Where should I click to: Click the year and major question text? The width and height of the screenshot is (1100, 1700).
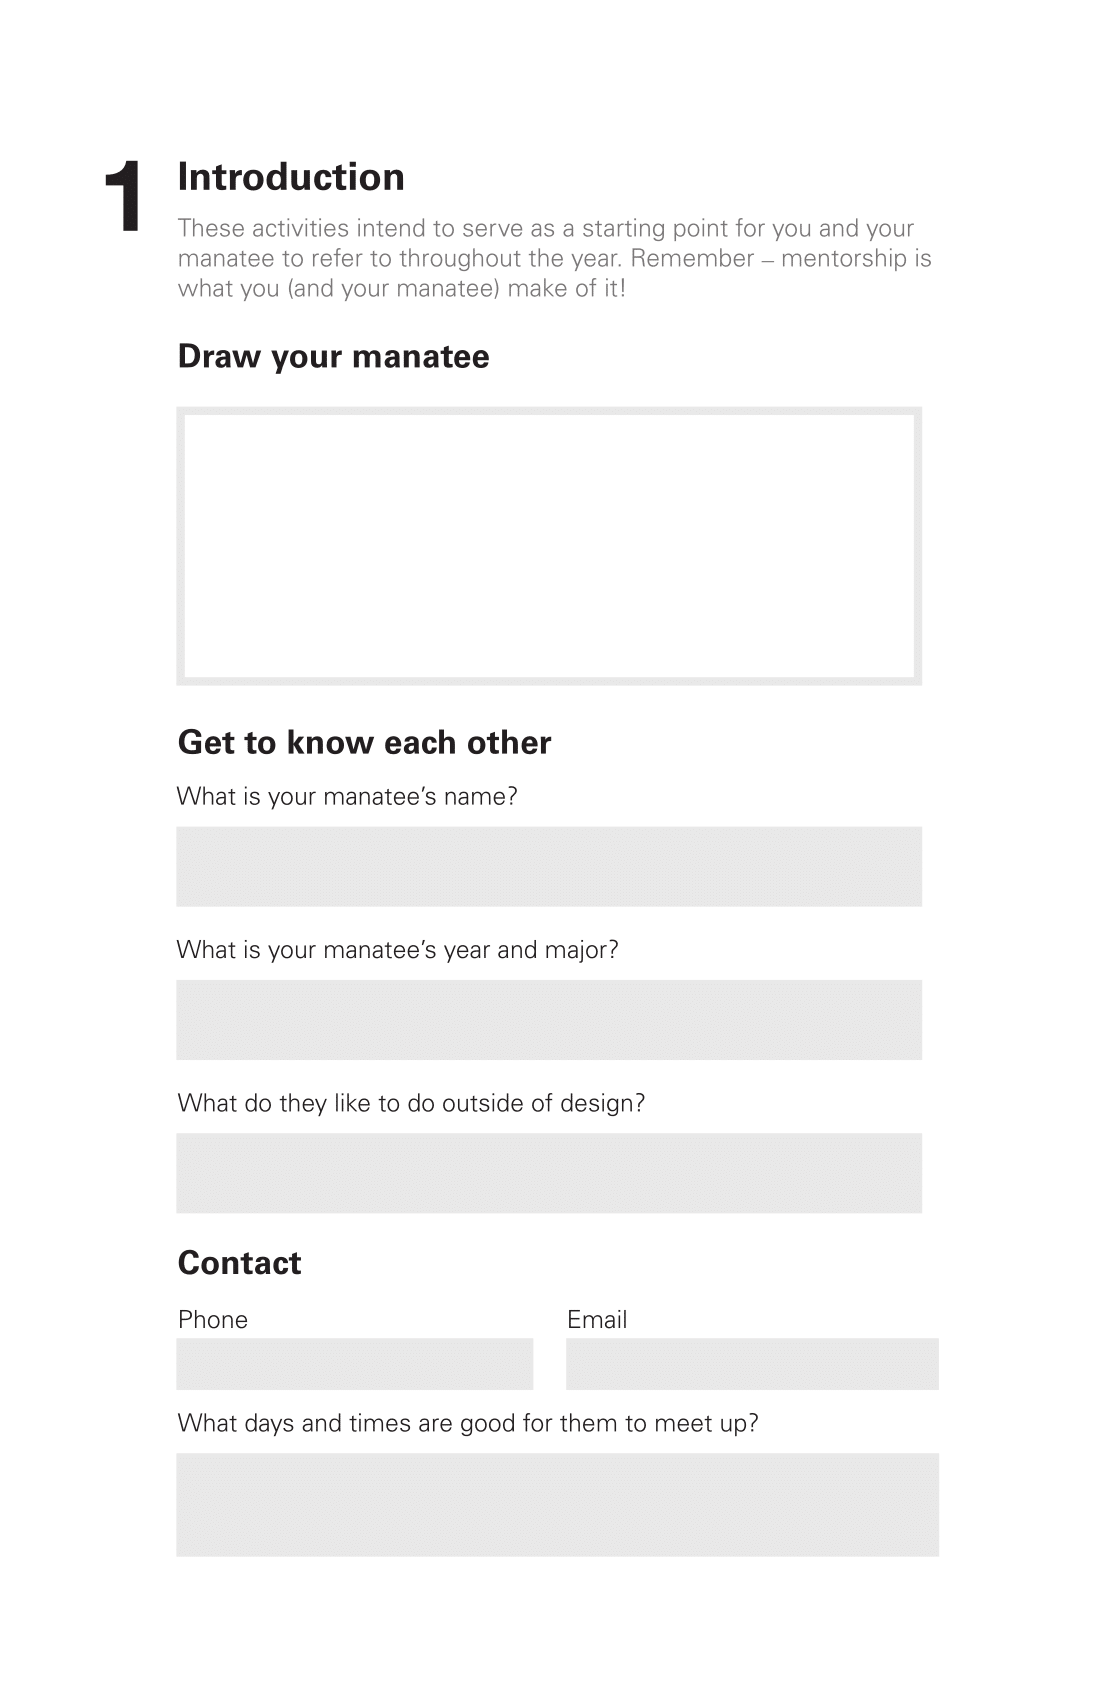pos(398,950)
